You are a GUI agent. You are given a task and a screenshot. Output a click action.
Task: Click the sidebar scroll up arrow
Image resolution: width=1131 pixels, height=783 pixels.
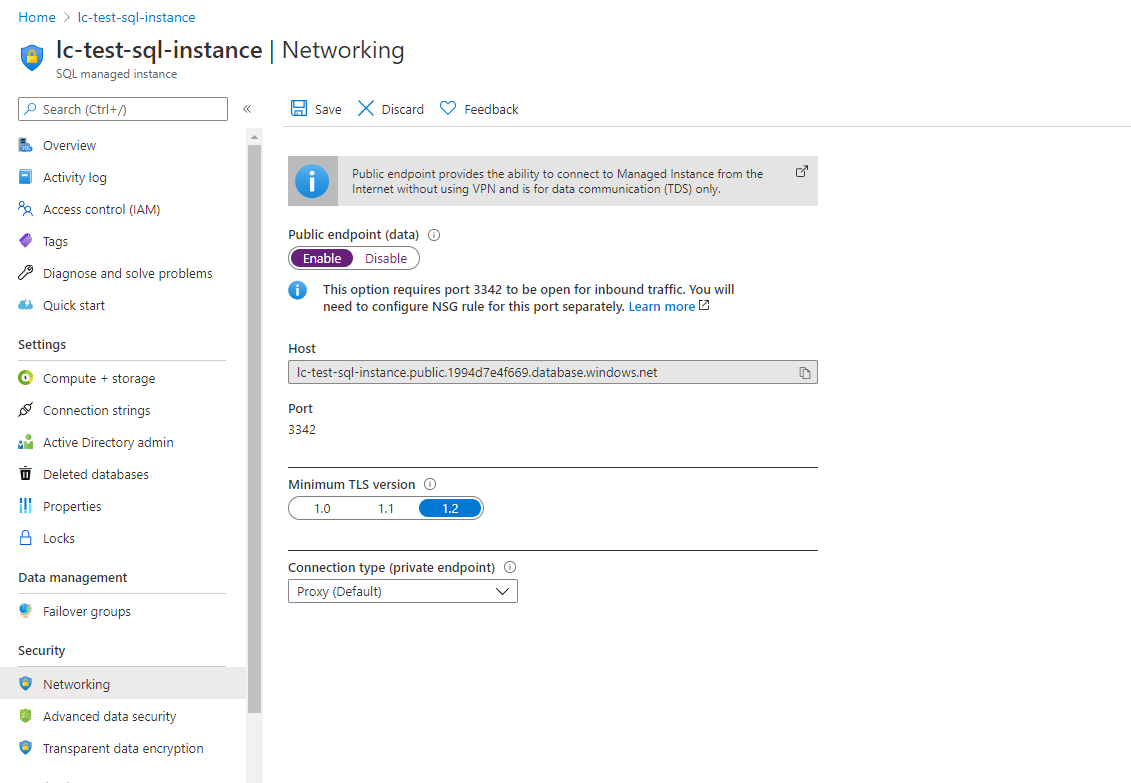point(254,137)
